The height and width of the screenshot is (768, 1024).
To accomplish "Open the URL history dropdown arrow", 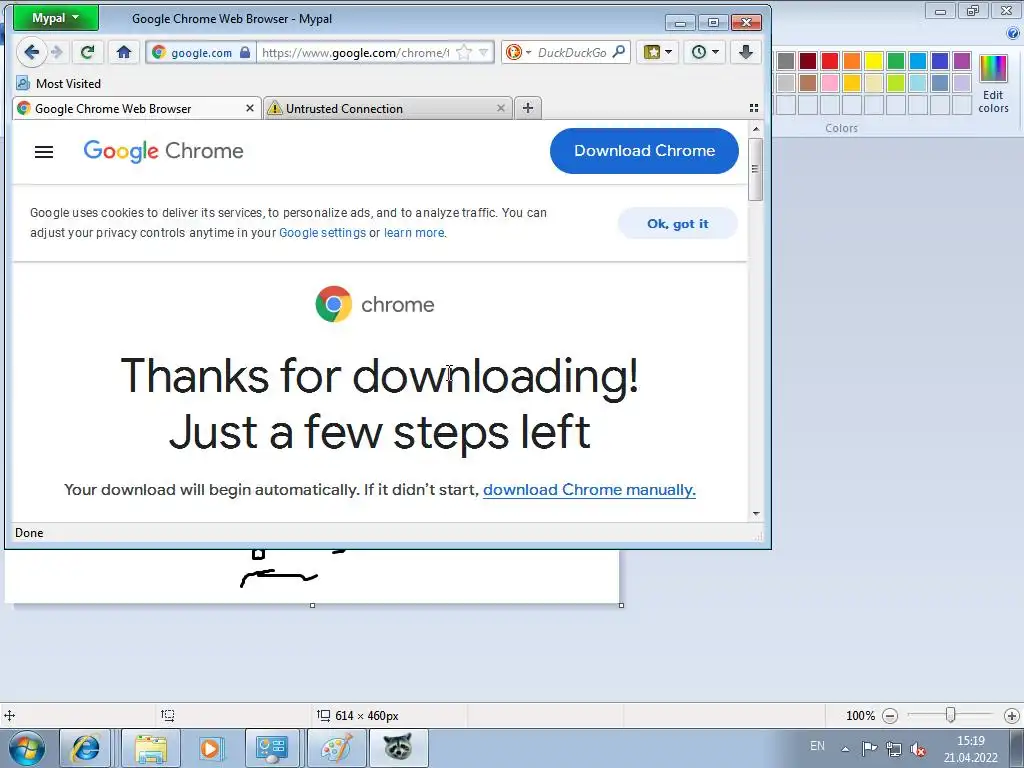I will pyautogui.click(x=484, y=52).
